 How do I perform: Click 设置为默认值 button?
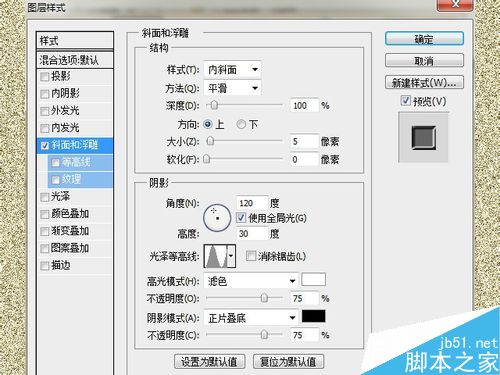pyautogui.click(x=209, y=361)
